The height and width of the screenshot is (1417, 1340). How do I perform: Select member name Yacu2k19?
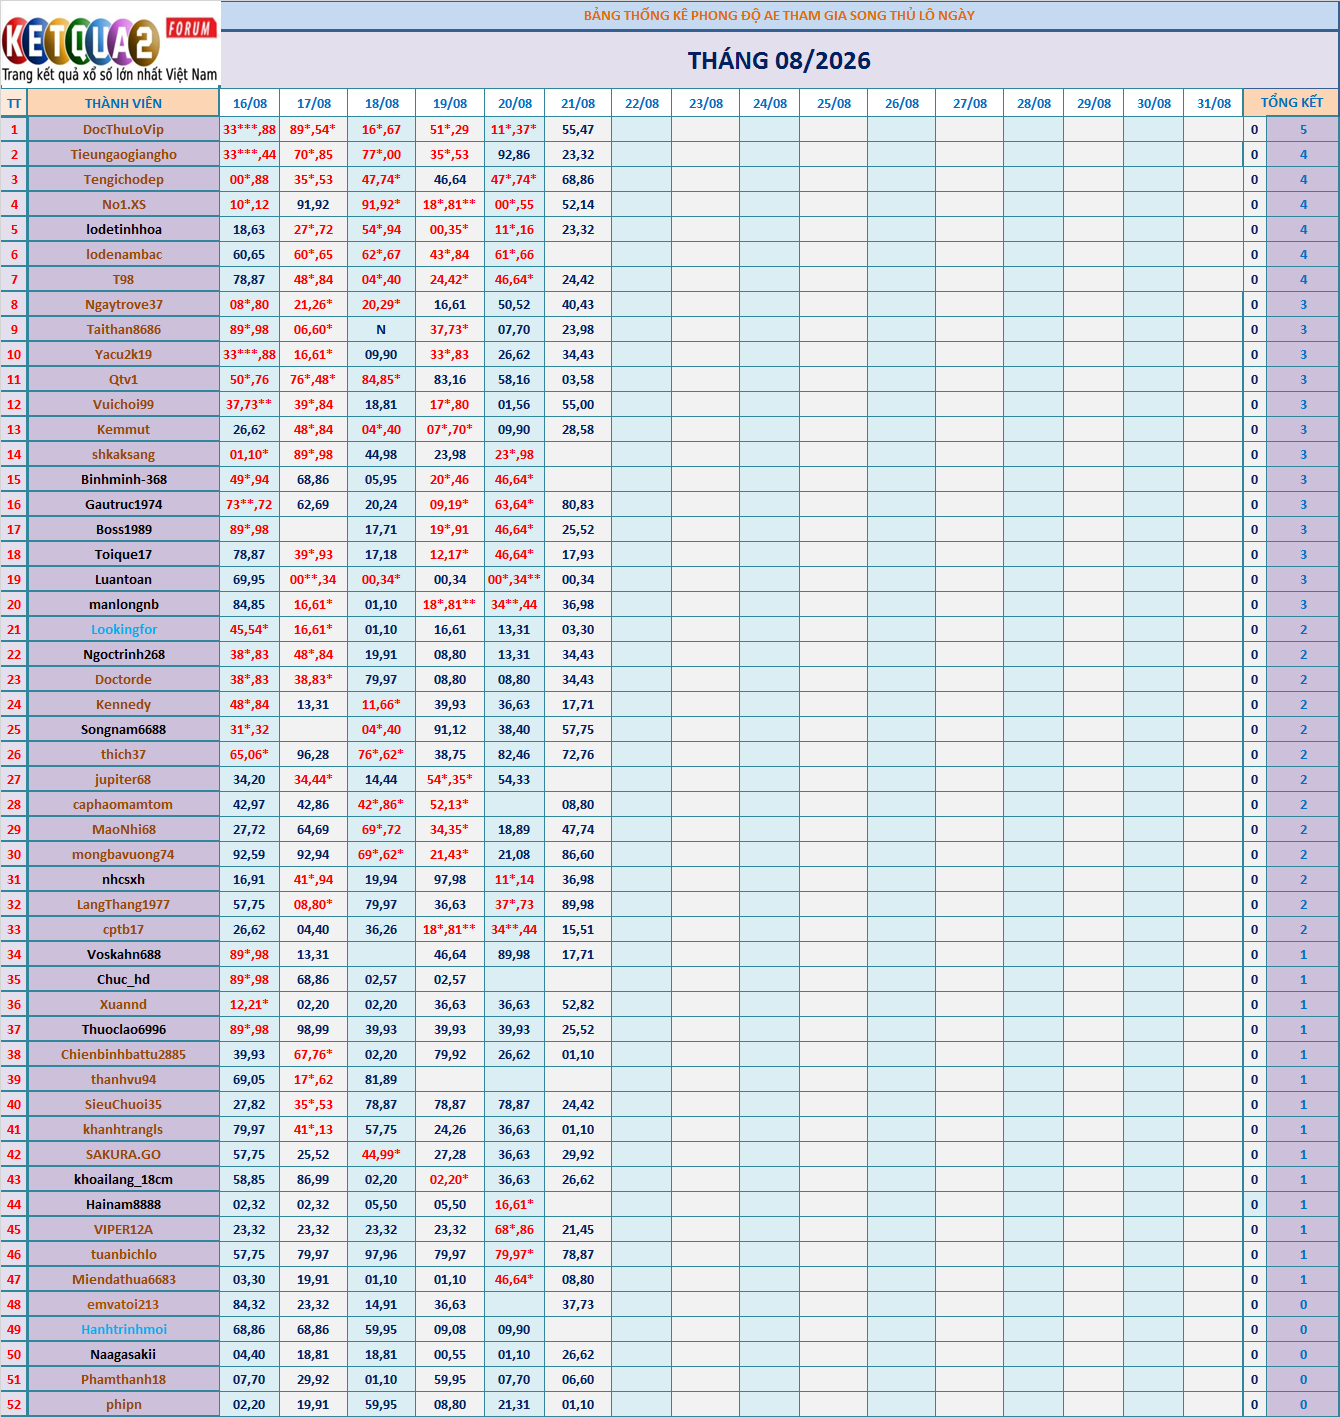pyautogui.click(x=123, y=354)
